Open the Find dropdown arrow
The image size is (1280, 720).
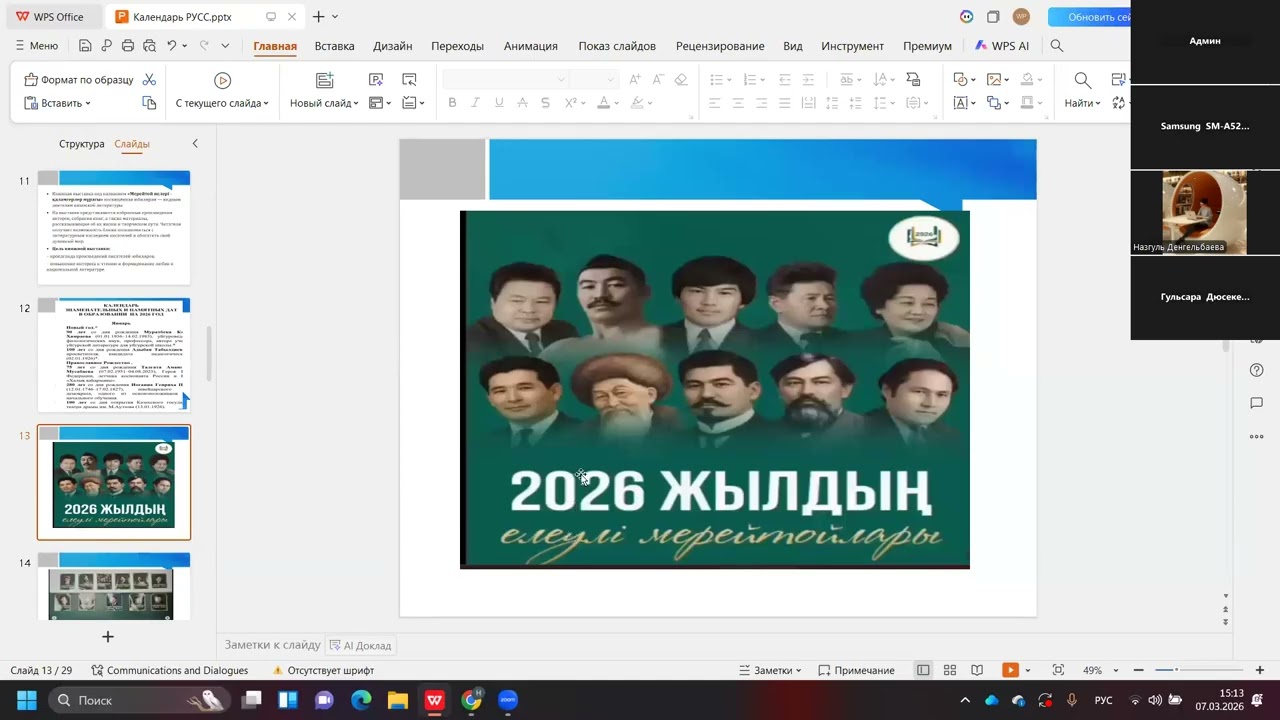coord(1098,103)
